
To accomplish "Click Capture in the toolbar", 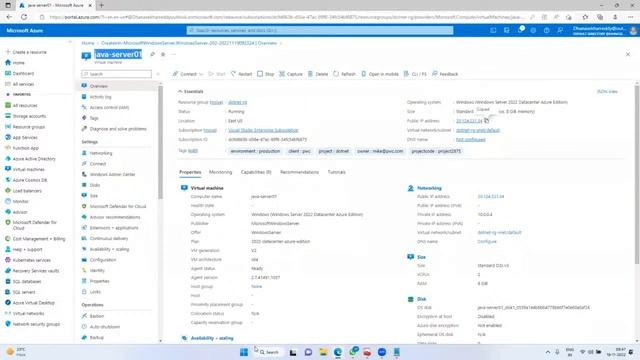I will point(291,74).
